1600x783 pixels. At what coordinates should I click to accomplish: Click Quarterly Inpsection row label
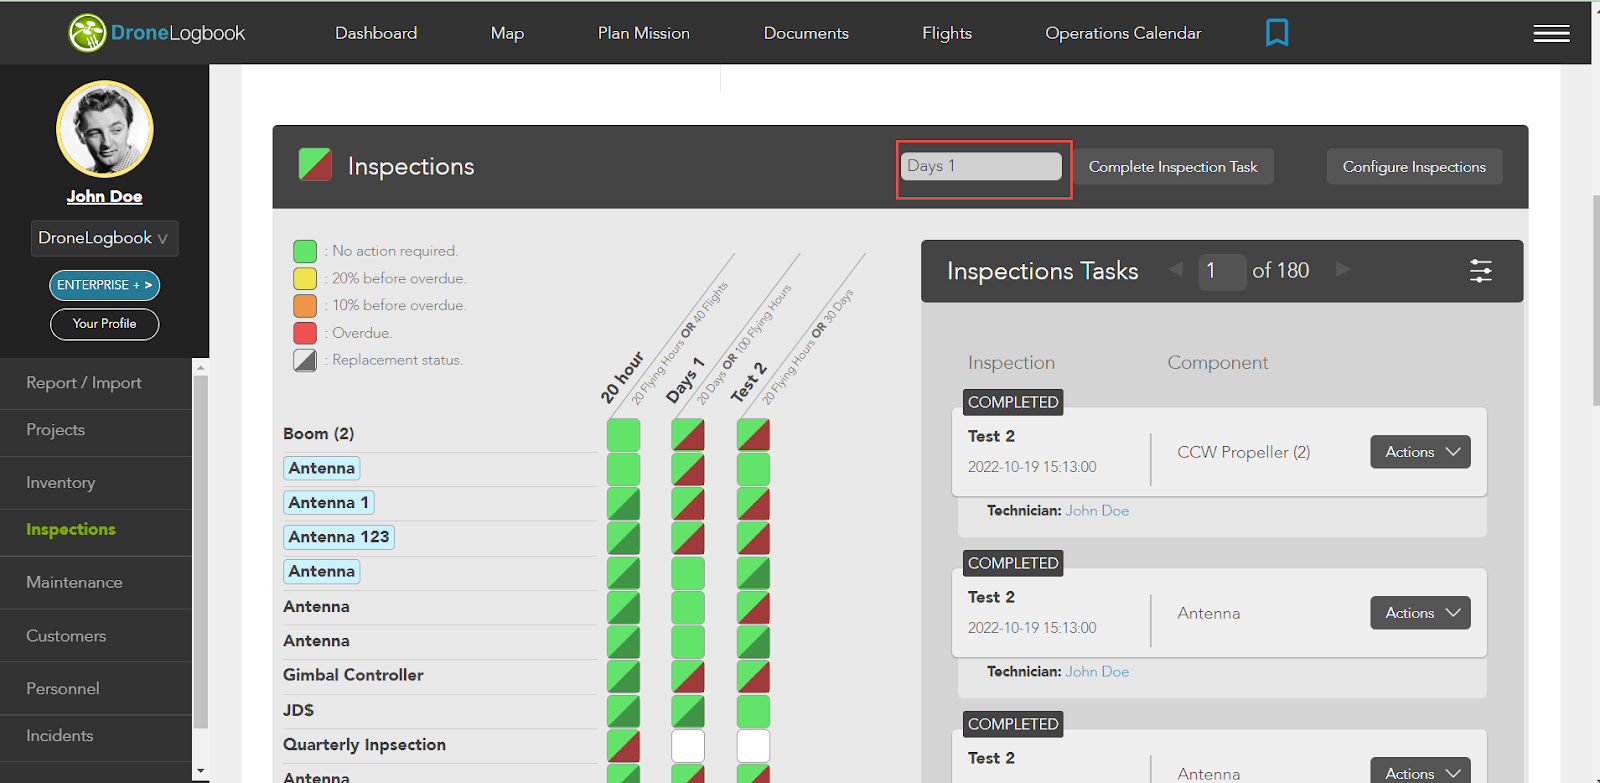[x=364, y=745]
